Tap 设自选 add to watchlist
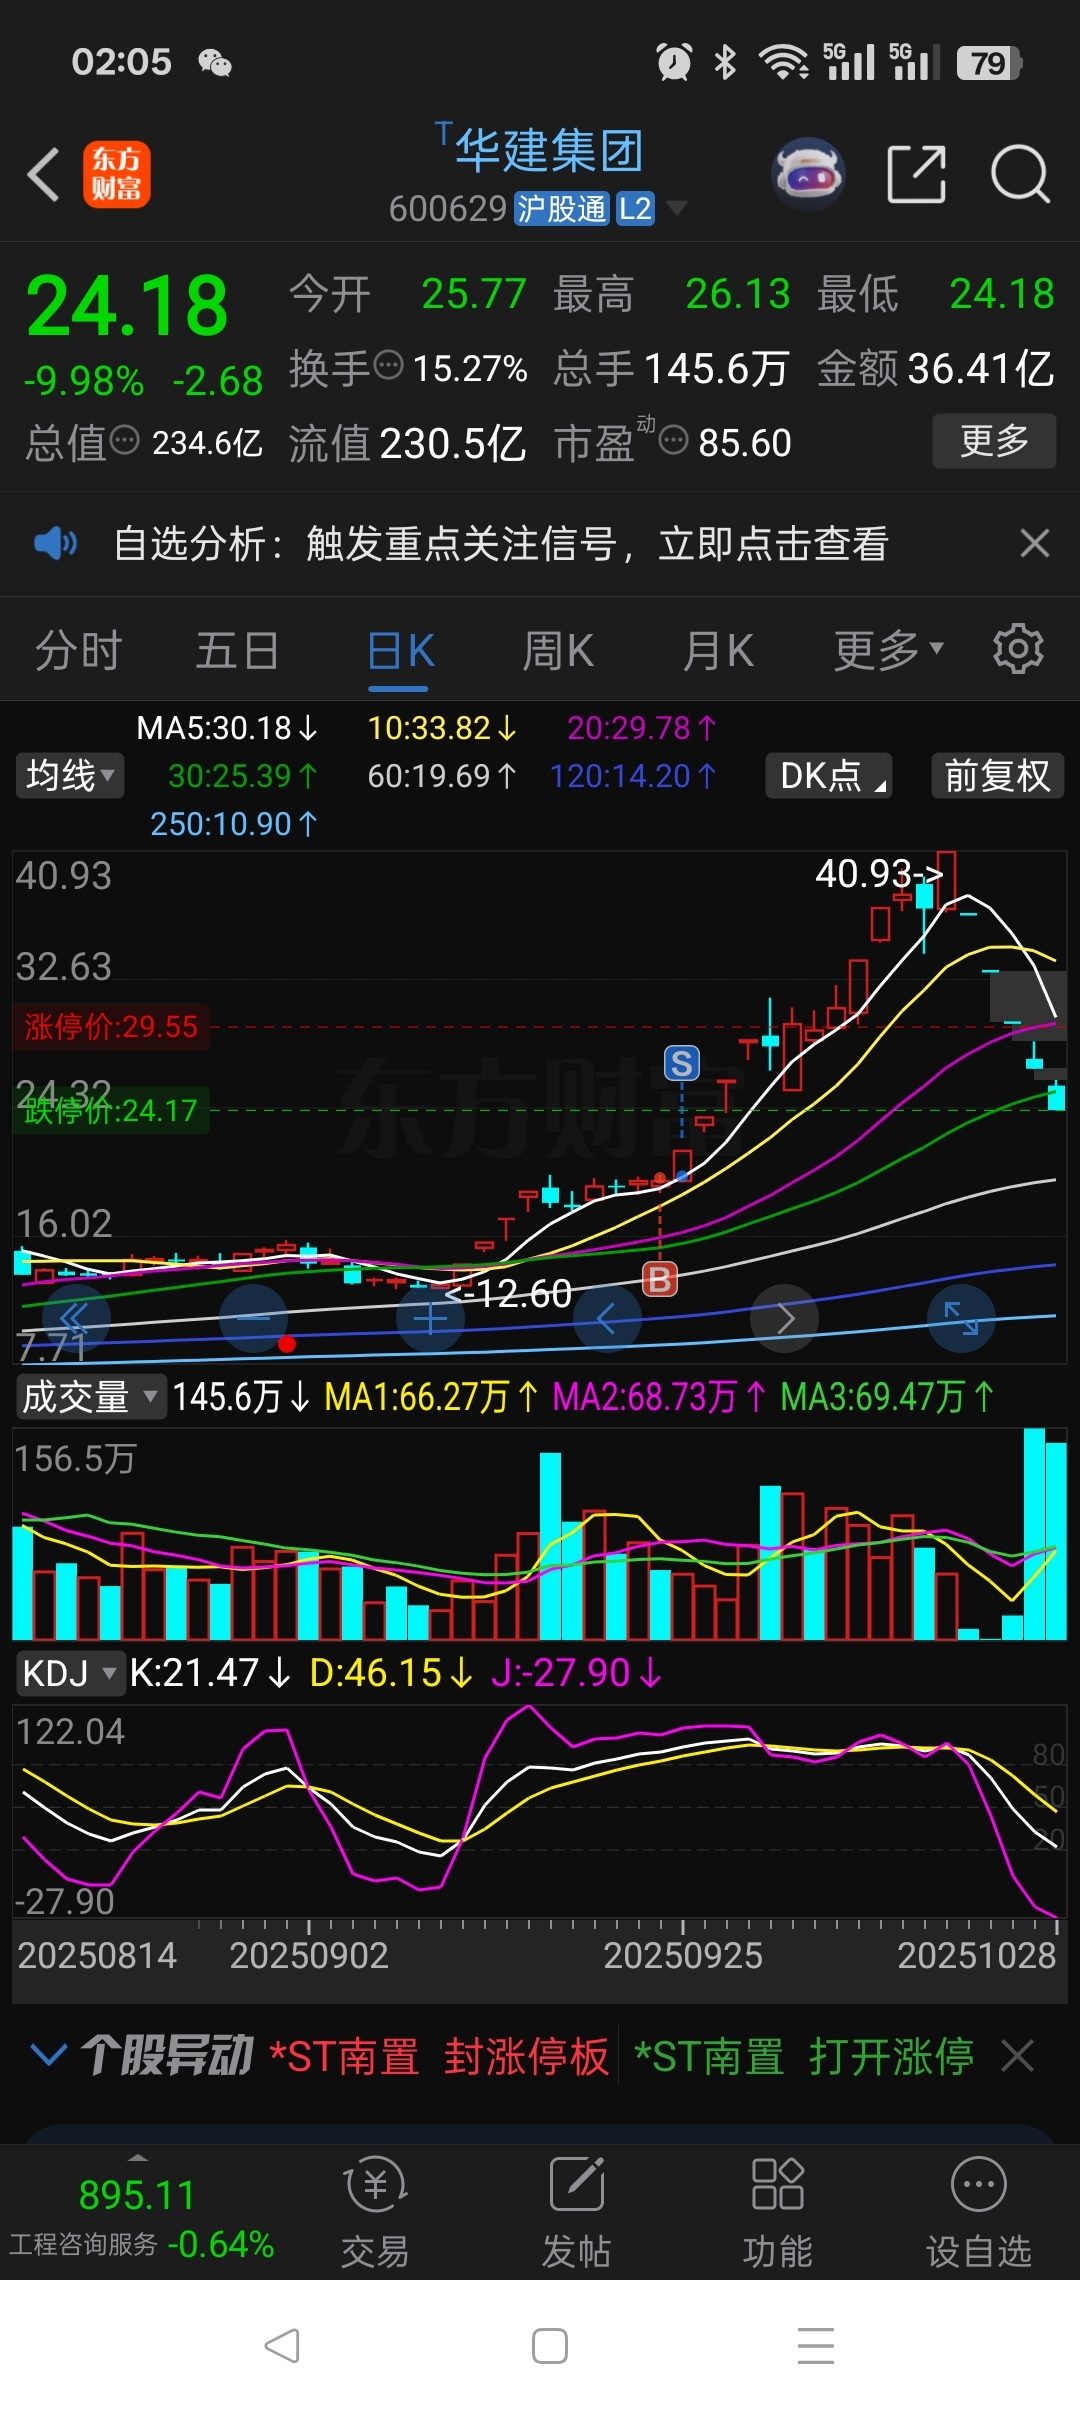Image resolution: width=1080 pixels, height=2412 pixels. click(978, 2213)
